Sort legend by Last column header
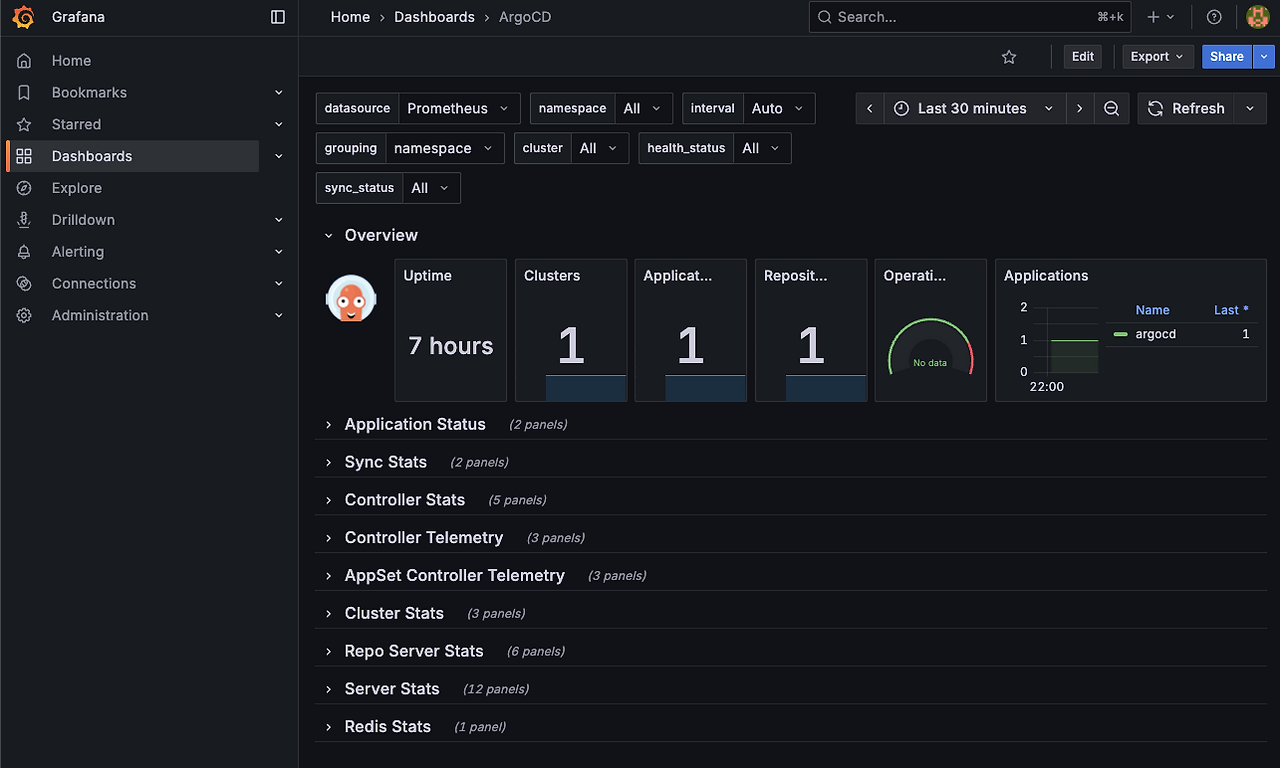 coord(1232,310)
